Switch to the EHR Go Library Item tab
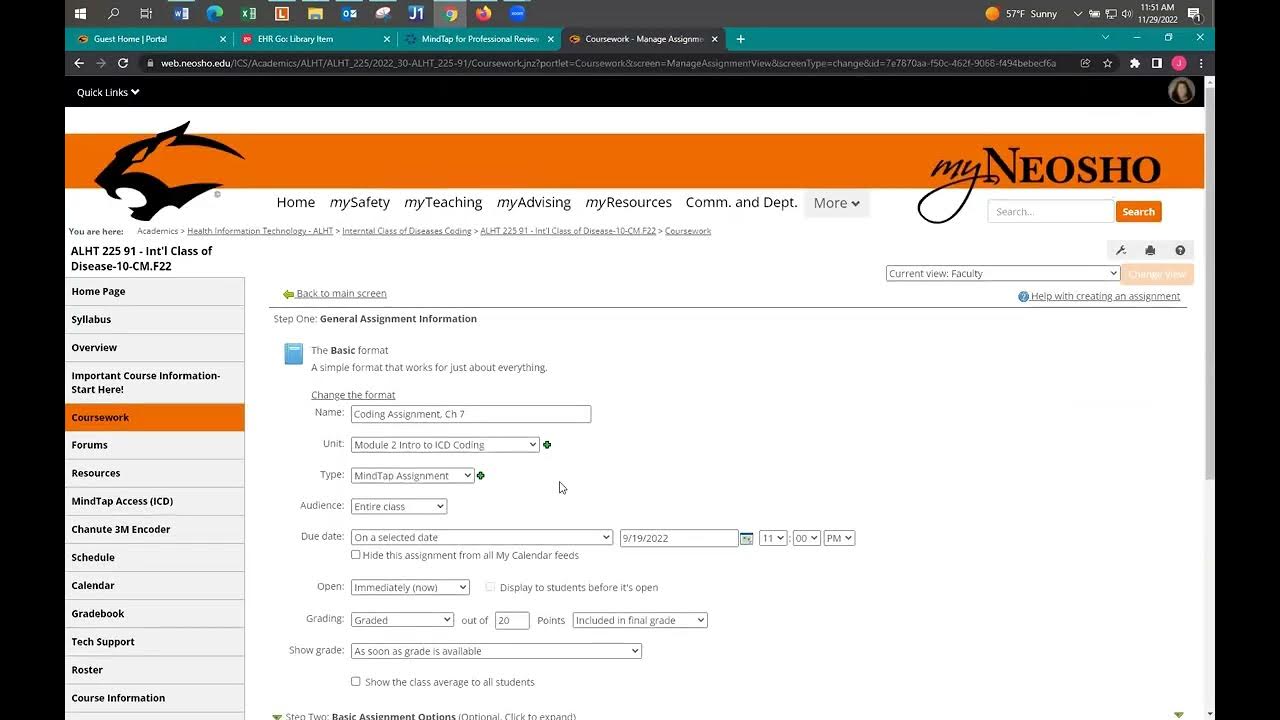The image size is (1280, 720). pos(315,39)
